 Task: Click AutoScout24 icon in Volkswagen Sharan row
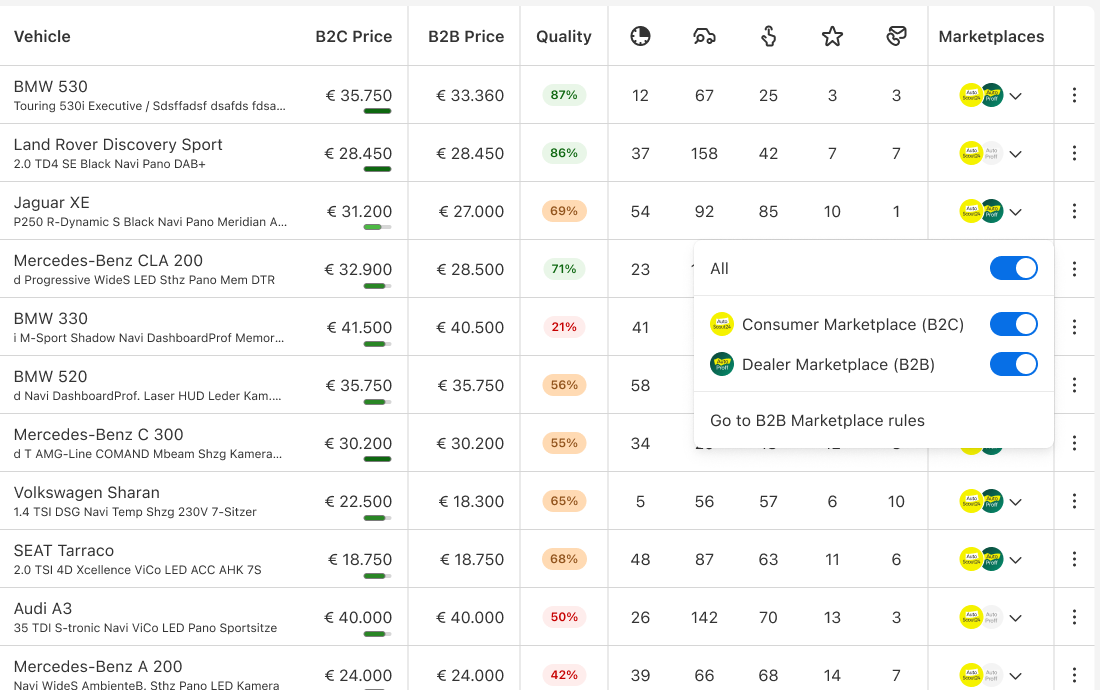tap(971, 501)
